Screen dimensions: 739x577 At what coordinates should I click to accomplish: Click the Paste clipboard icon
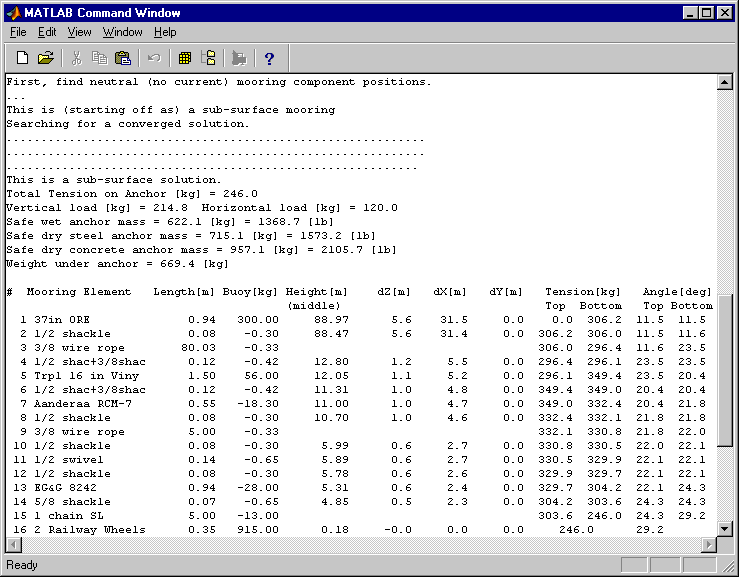(x=123, y=58)
